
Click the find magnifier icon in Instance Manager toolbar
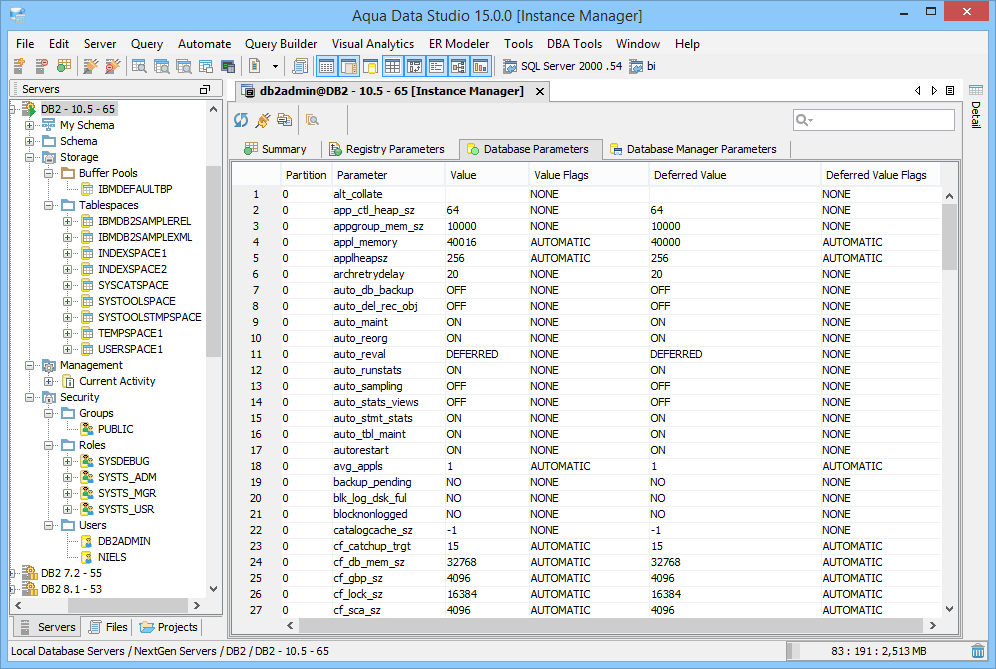pyautogui.click(x=313, y=119)
